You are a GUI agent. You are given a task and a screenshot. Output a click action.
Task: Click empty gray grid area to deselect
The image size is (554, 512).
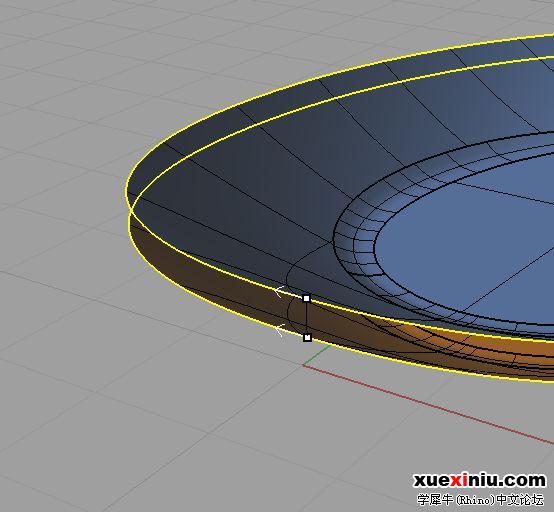click(x=106, y=406)
